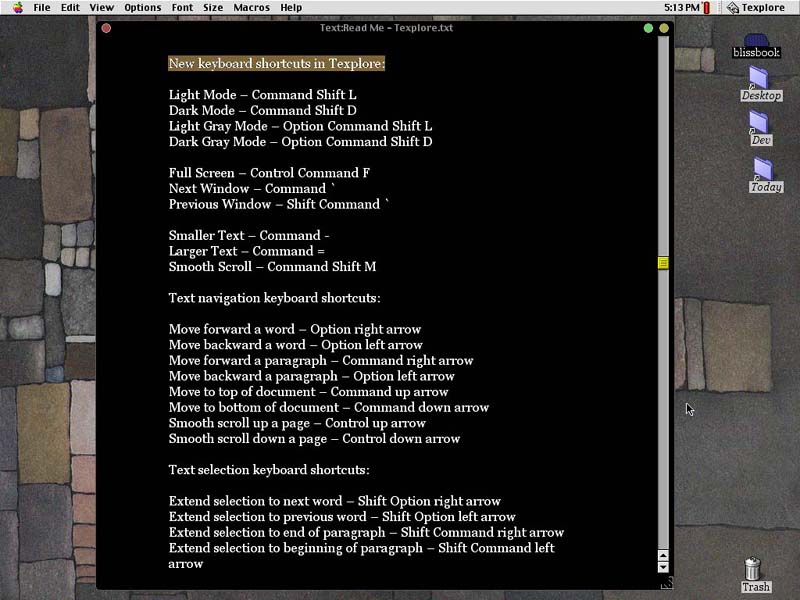The height and width of the screenshot is (600, 800).
Task: Click the line Move forward a word
Action: [x=295, y=329]
